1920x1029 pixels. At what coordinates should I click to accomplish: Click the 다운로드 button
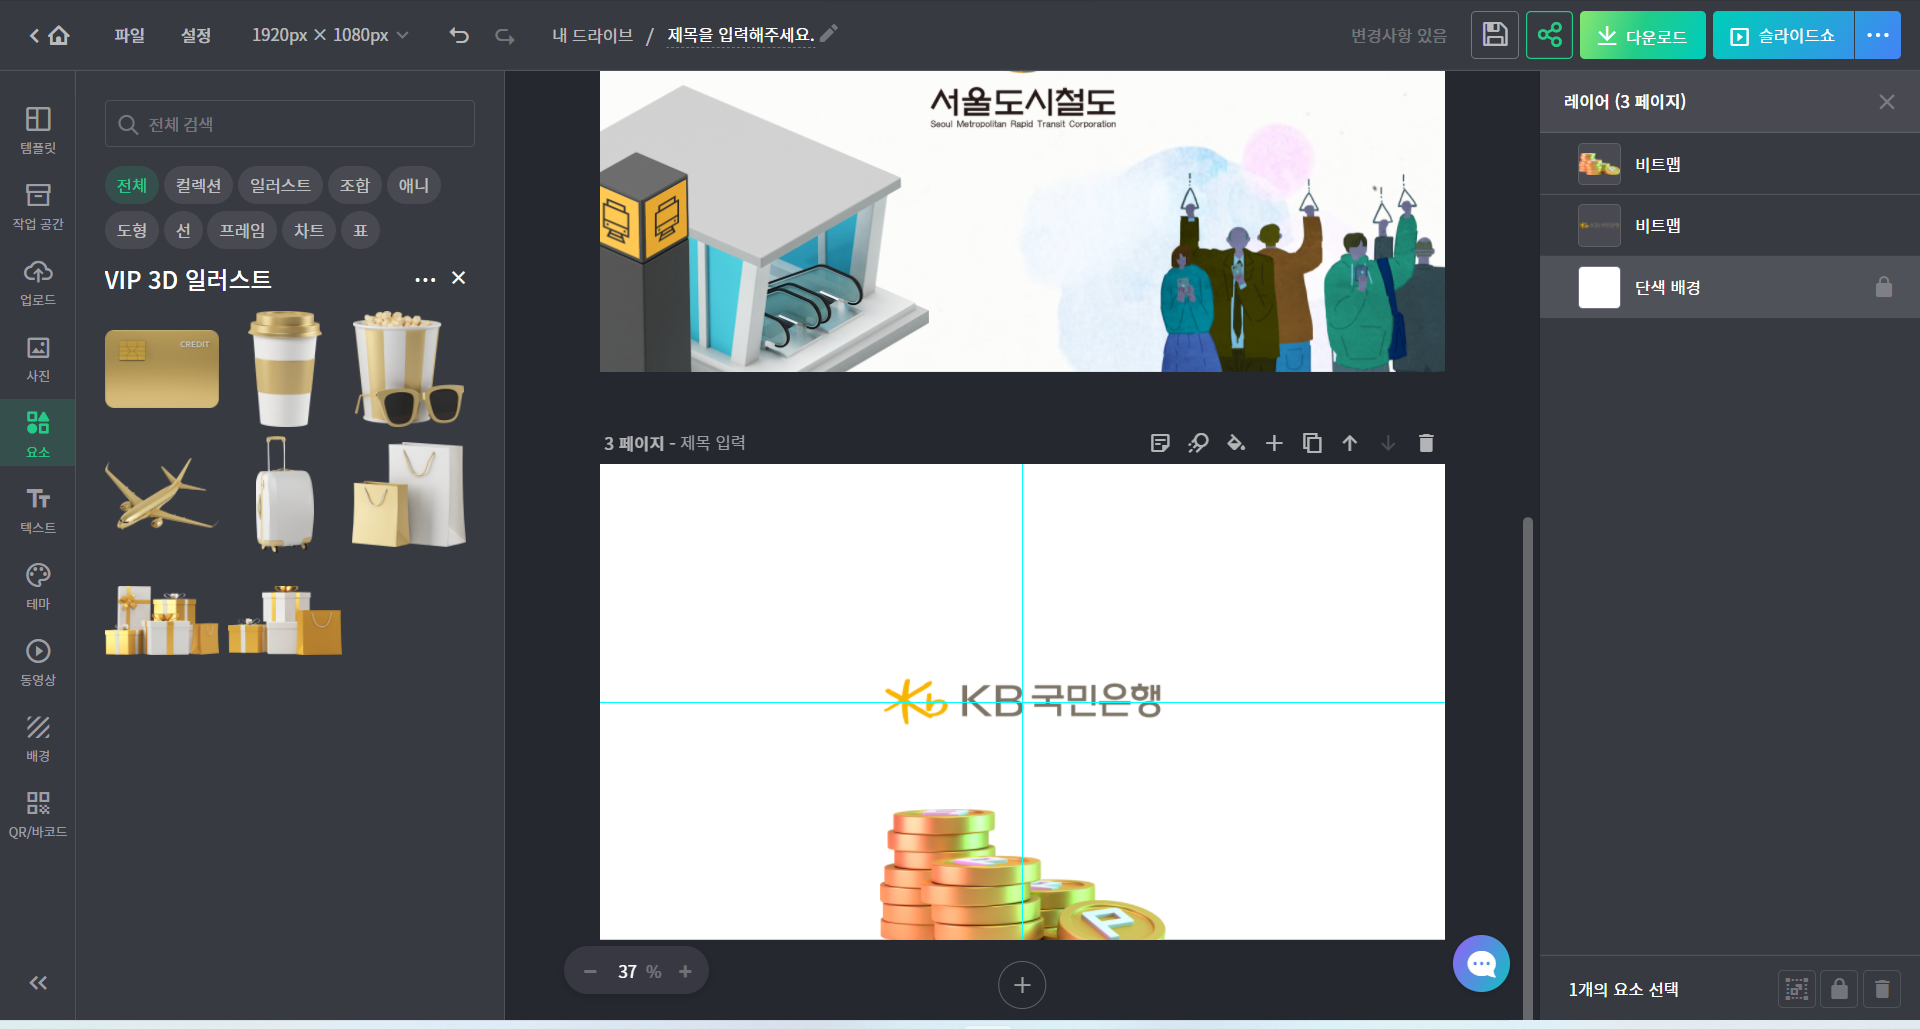pos(1643,35)
